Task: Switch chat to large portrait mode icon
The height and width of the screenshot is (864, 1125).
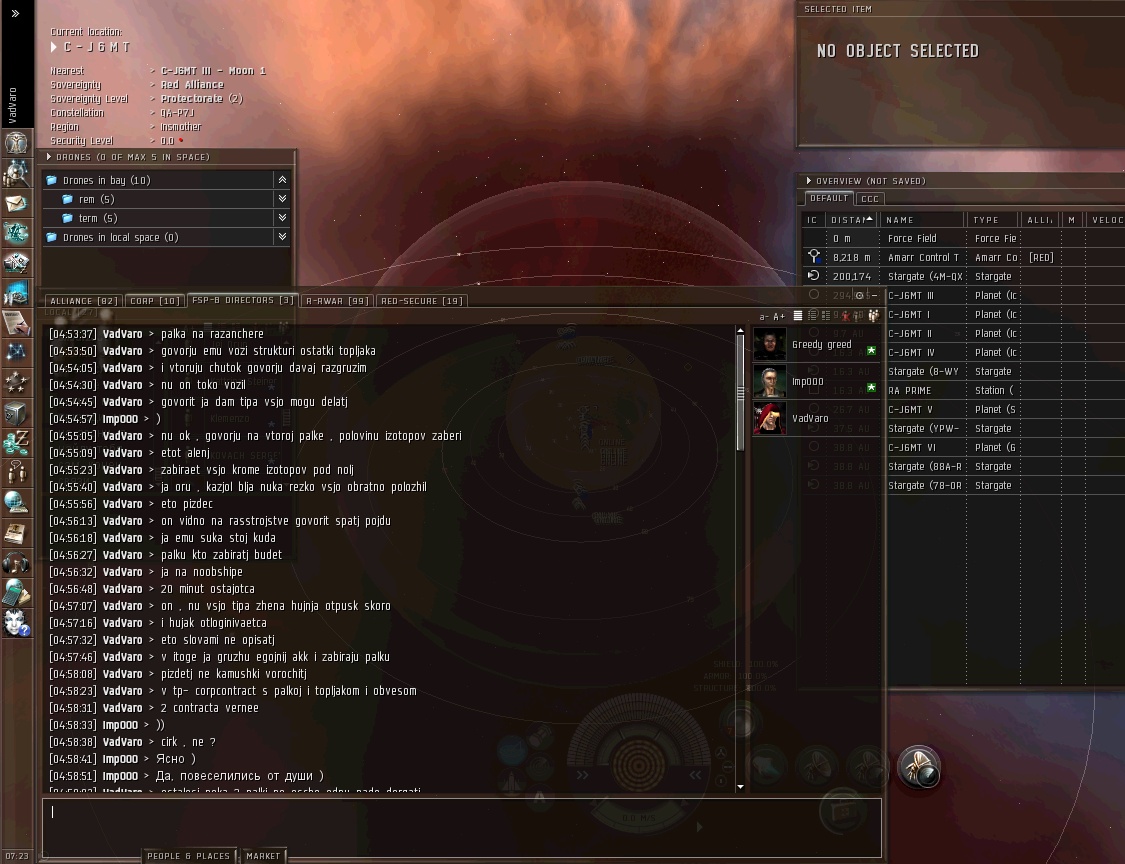Action: 826,316
